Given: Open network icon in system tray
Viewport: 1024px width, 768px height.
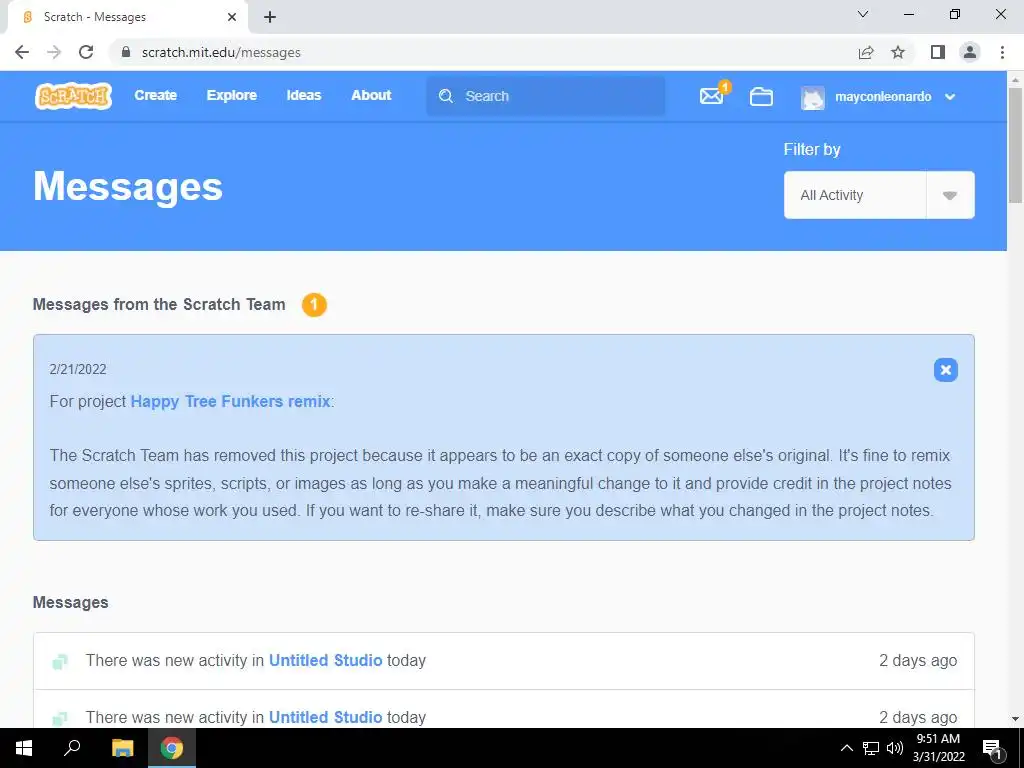Looking at the screenshot, I should [871, 748].
